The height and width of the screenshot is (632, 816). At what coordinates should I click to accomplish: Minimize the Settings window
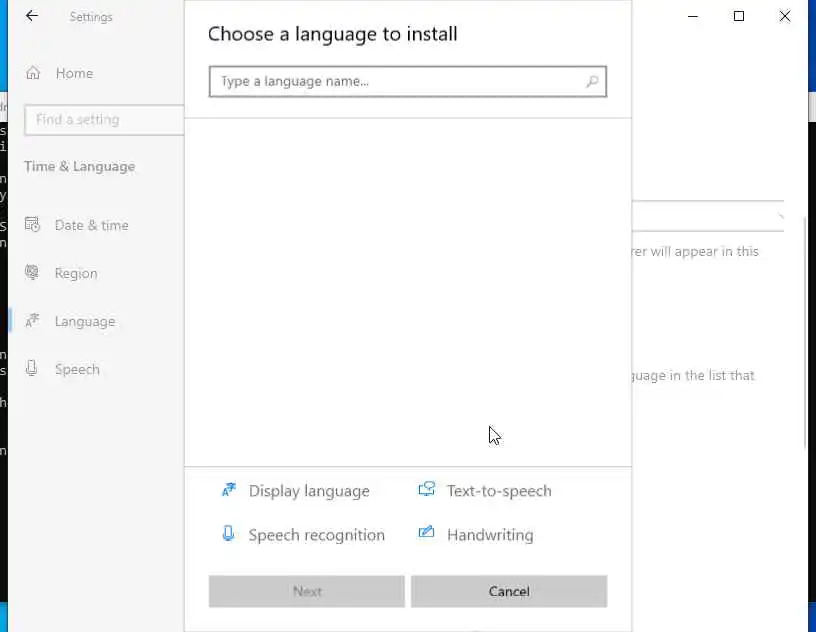tap(693, 16)
